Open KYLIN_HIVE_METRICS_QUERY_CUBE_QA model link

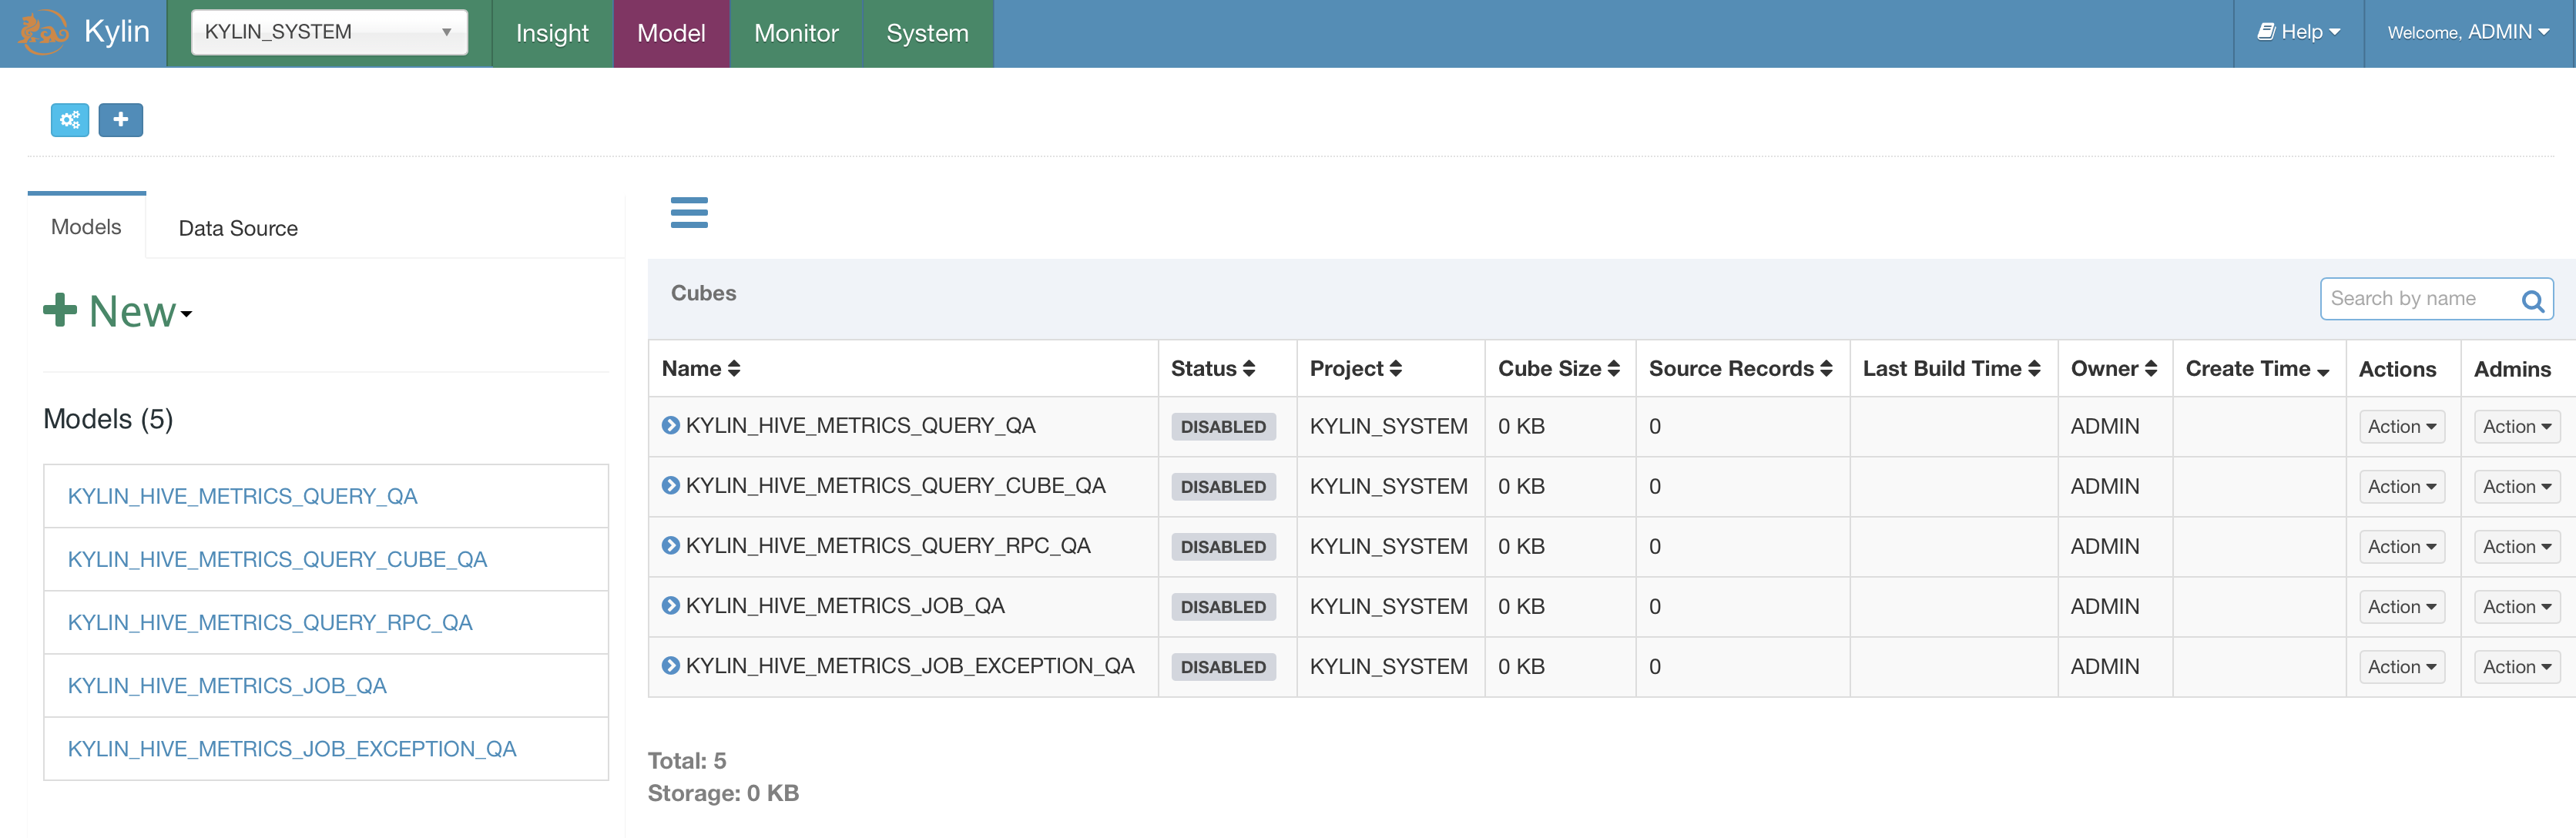277,559
